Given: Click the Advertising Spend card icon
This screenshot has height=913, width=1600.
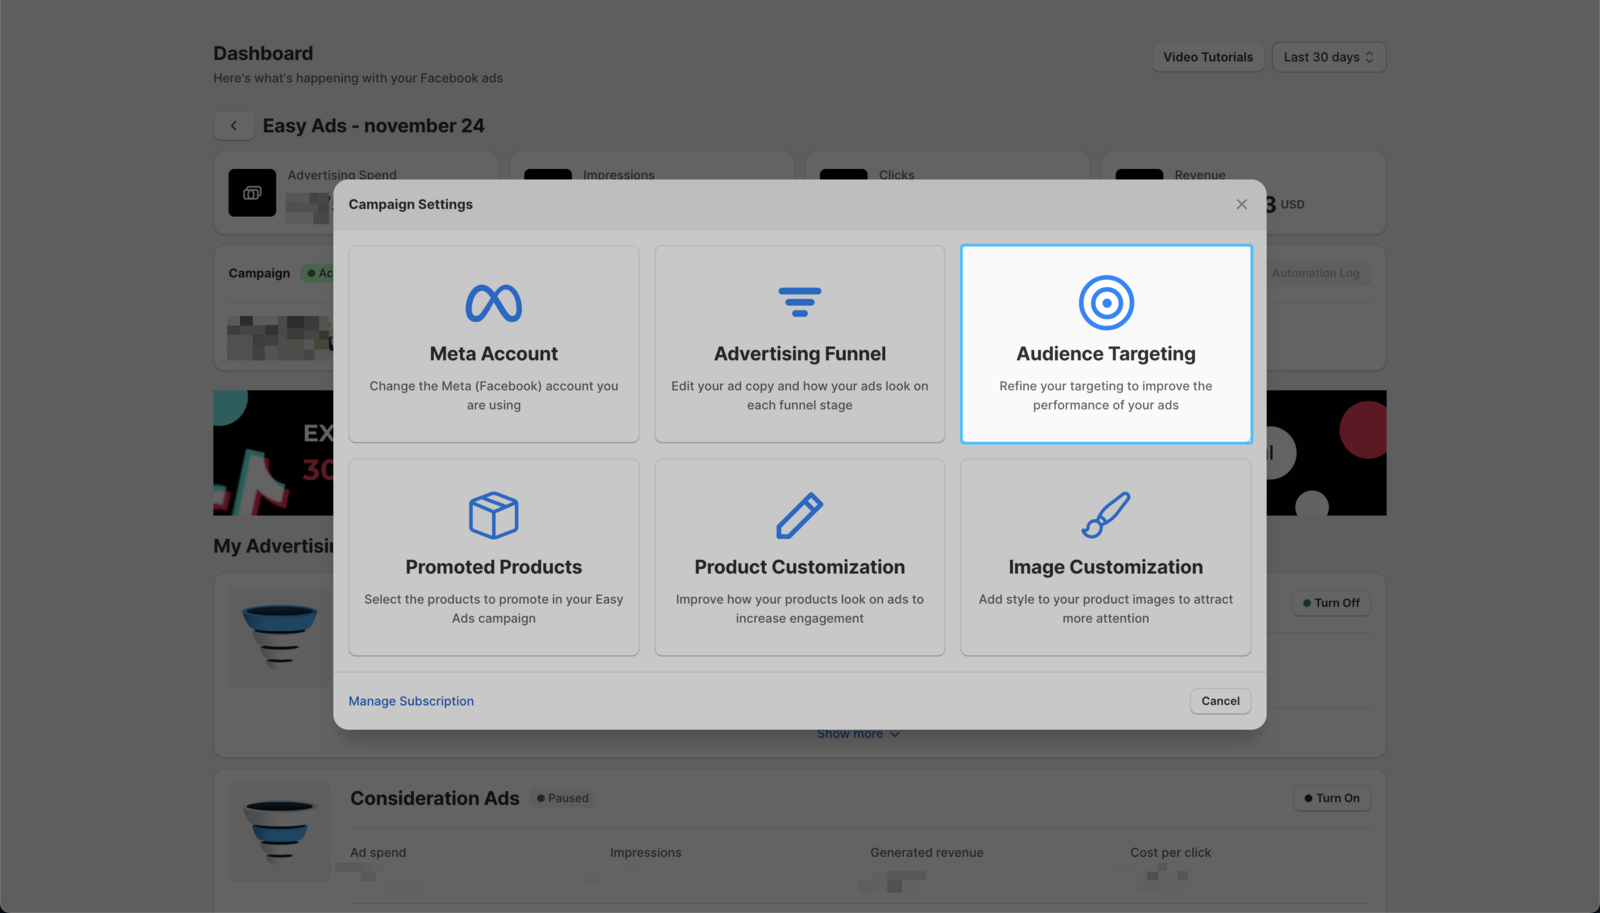Looking at the screenshot, I should (252, 193).
